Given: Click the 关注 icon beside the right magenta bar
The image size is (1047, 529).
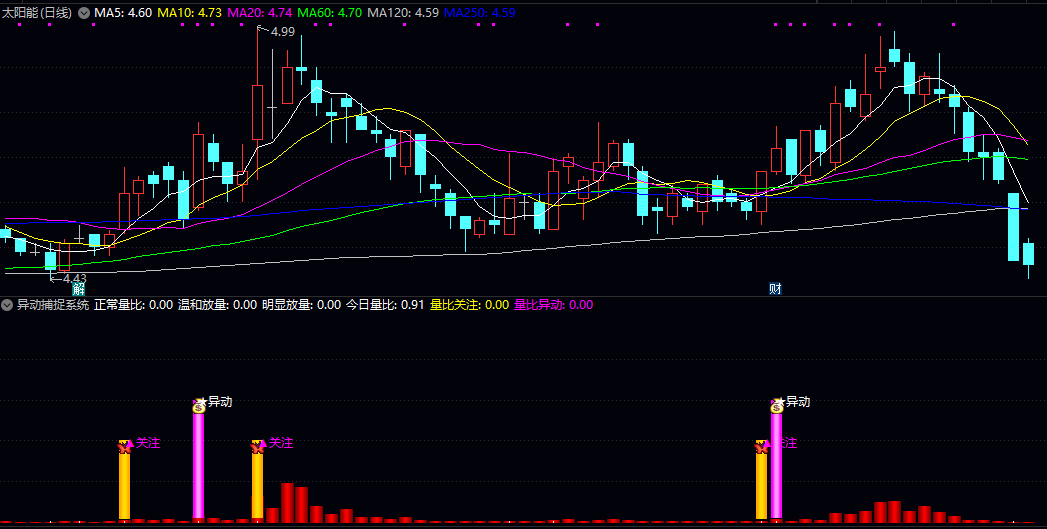Looking at the screenshot, I should [x=762, y=447].
